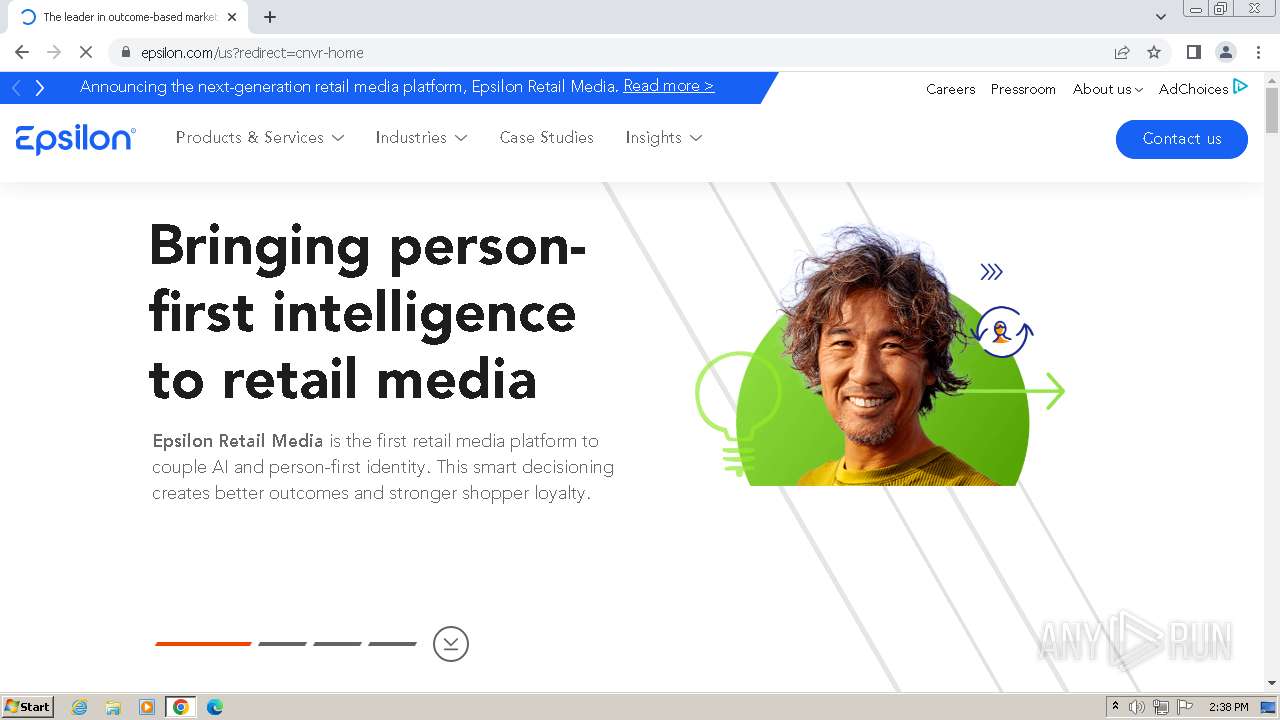
Task: Open the Chrome profile avatar icon
Action: (x=1226, y=52)
